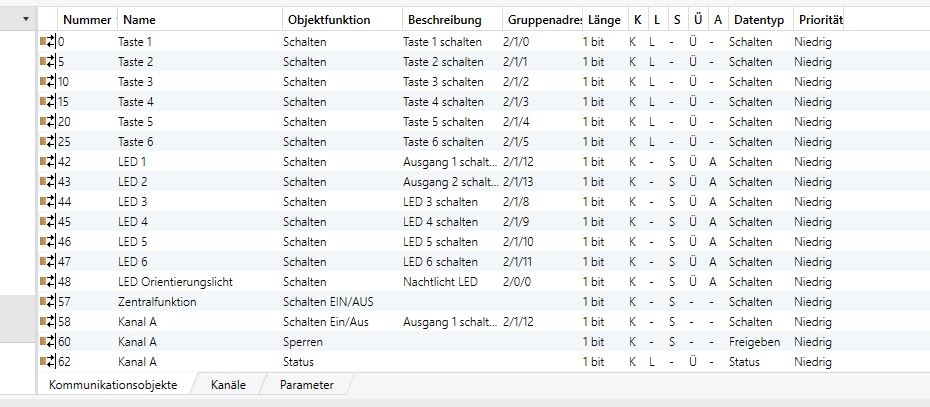The image size is (930, 407).
Task: Click the icon of object 45 LED 4
Action: coord(47,222)
